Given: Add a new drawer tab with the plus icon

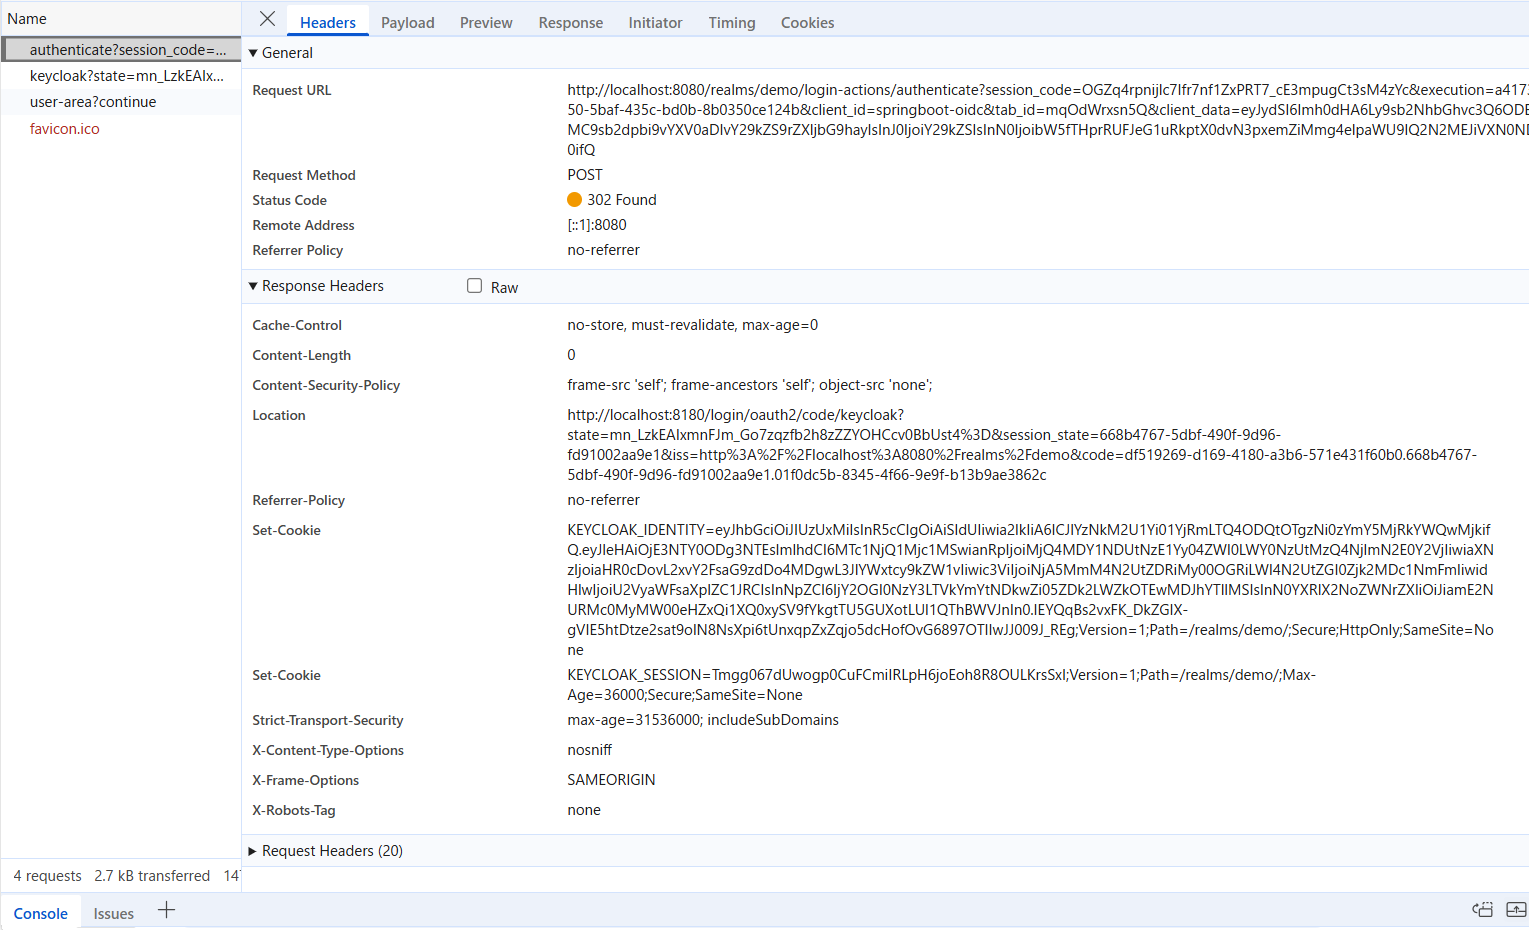Looking at the screenshot, I should pos(166,910).
